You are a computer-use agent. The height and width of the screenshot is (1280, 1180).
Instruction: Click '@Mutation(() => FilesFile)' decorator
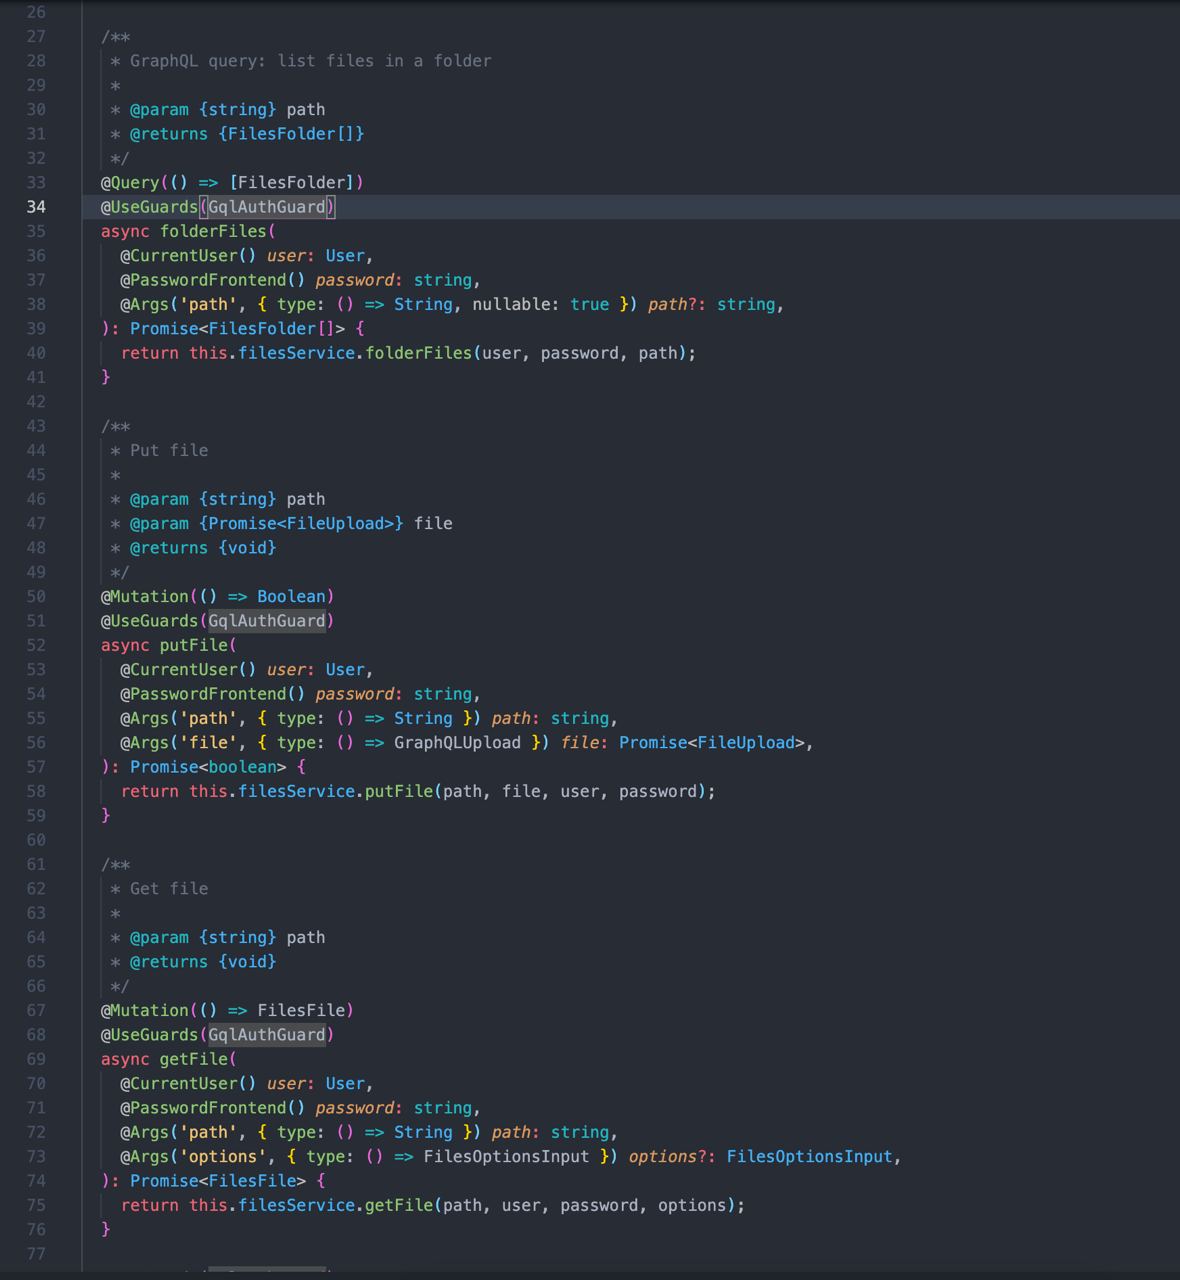click(228, 1011)
